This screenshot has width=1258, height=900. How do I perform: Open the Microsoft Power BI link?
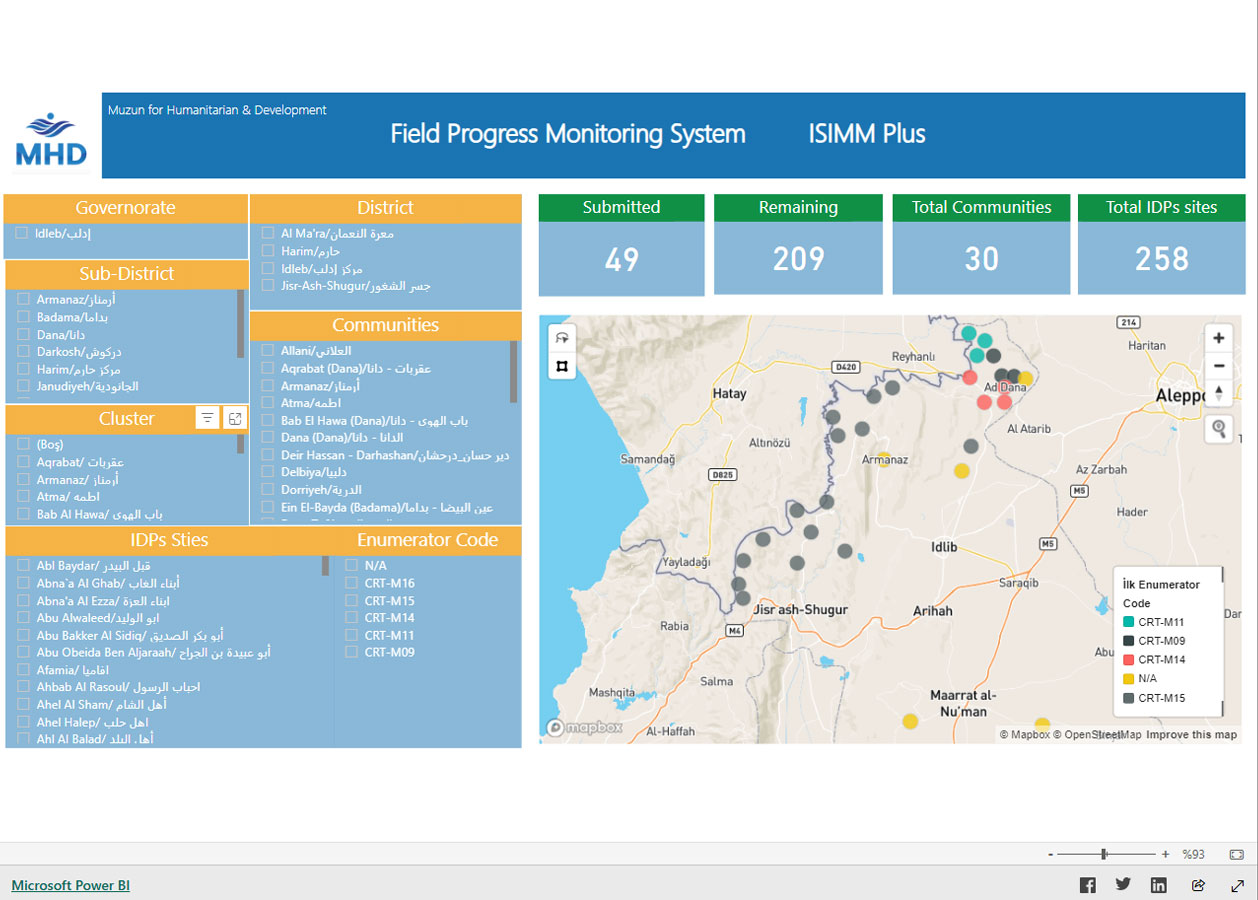[70, 885]
